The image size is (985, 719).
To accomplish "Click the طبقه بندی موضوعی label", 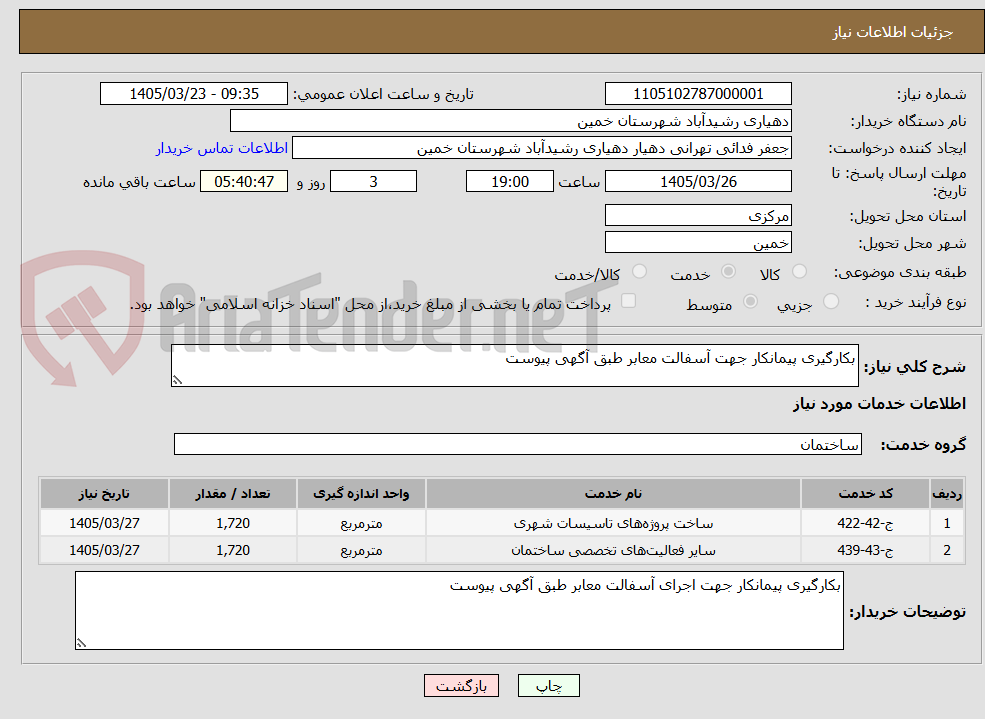I will click(900, 273).
